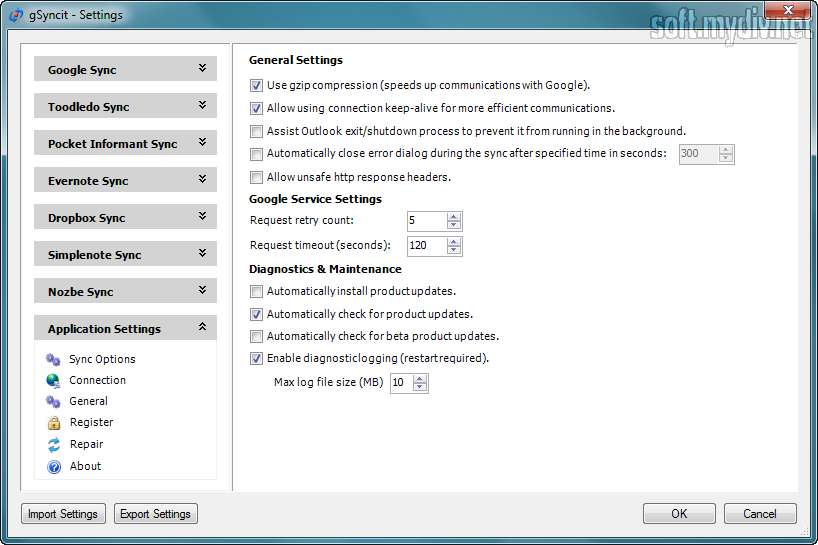This screenshot has height=545, width=818.
Task: Open the Register page
Action: 91,422
